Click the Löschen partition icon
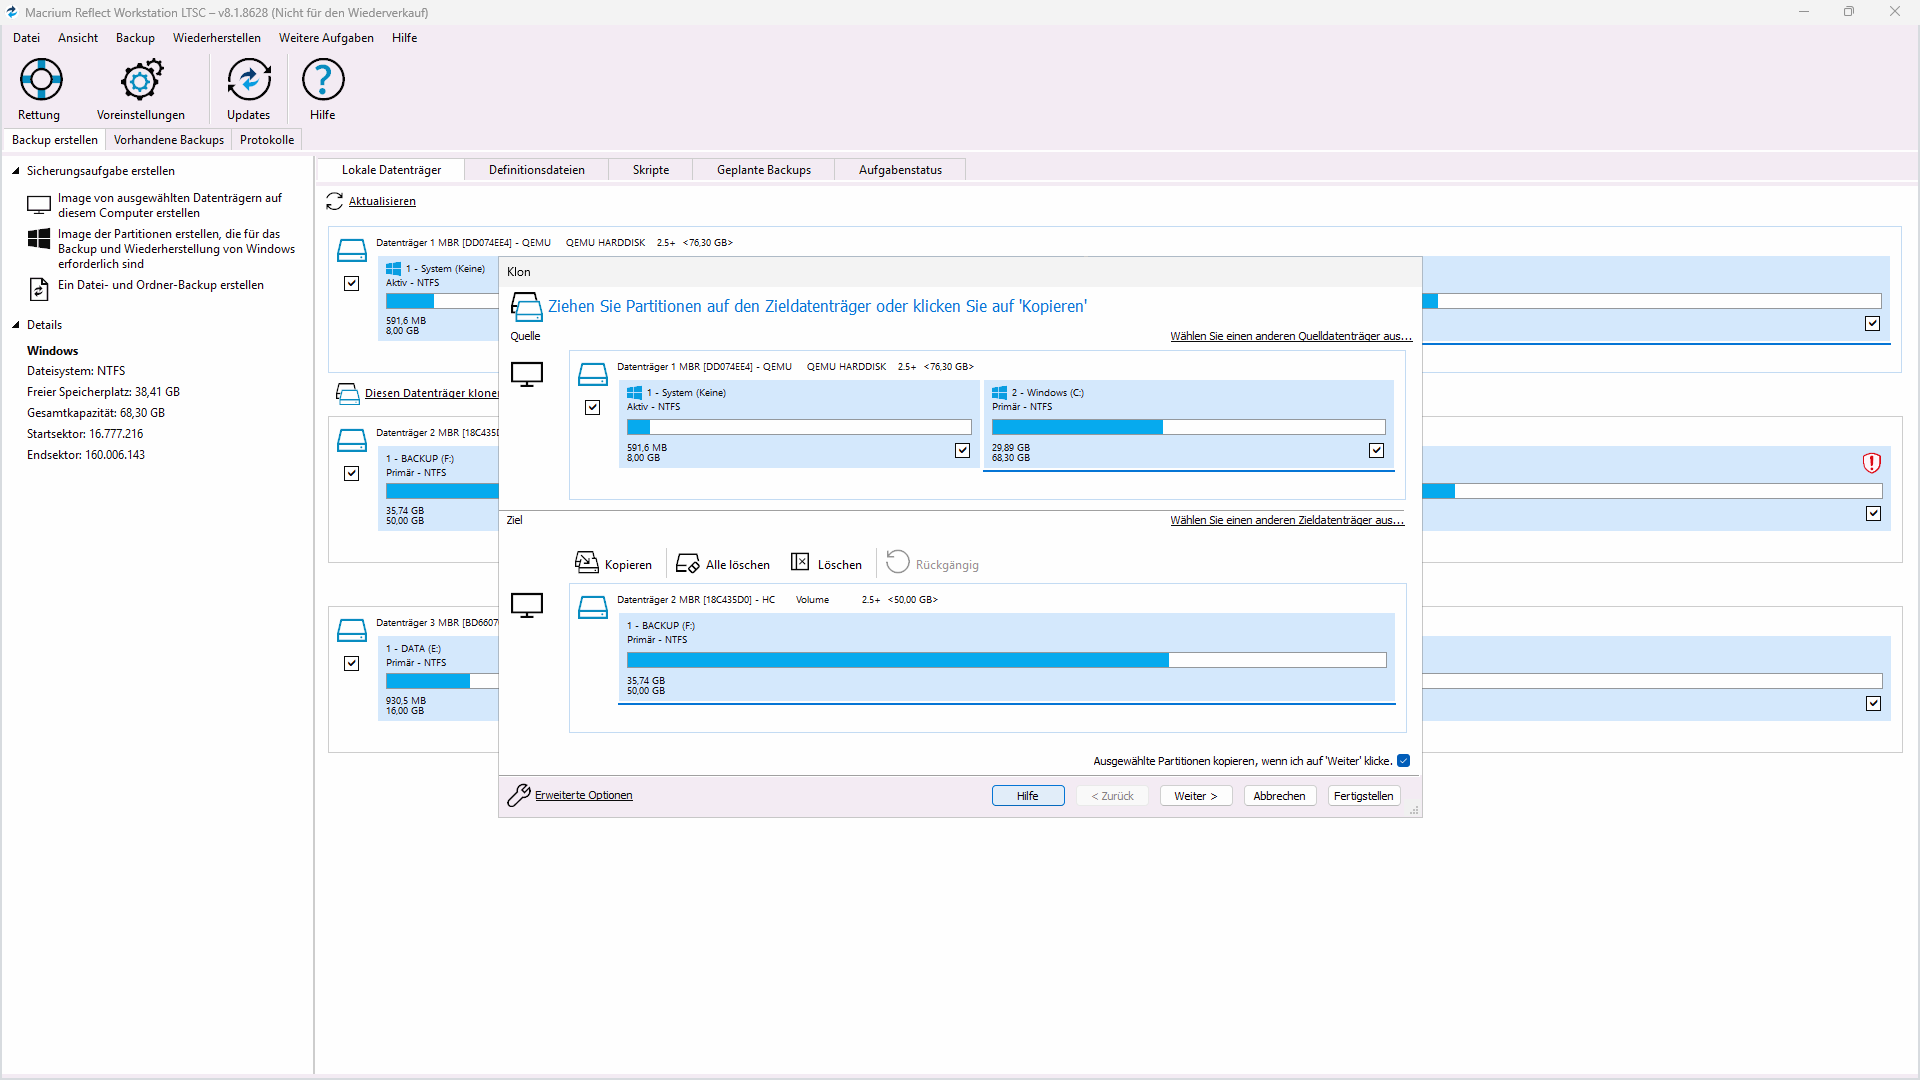Image resolution: width=1920 pixels, height=1080 pixels. tap(800, 562)
